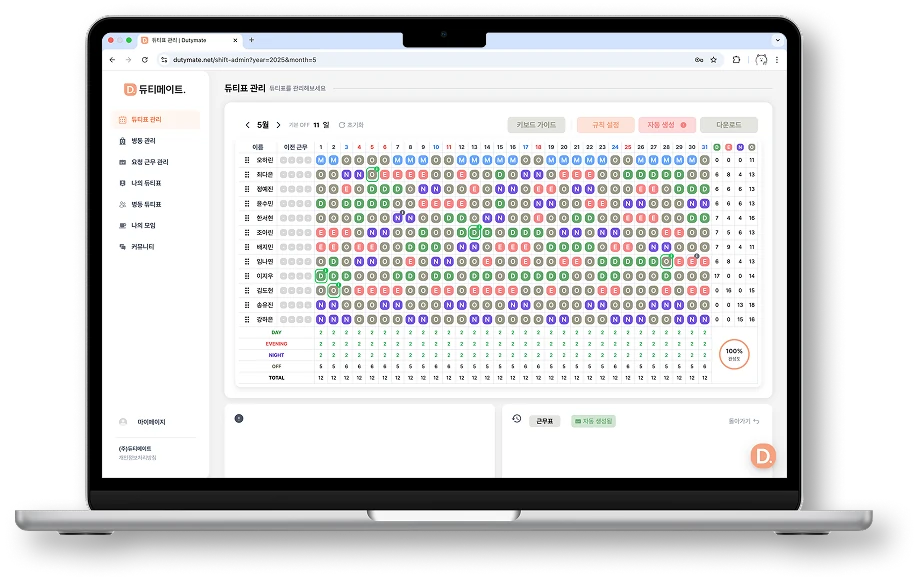Click the day 31 column header
Image resolution: width=918 pixels, height=580 pixels.
704,147
